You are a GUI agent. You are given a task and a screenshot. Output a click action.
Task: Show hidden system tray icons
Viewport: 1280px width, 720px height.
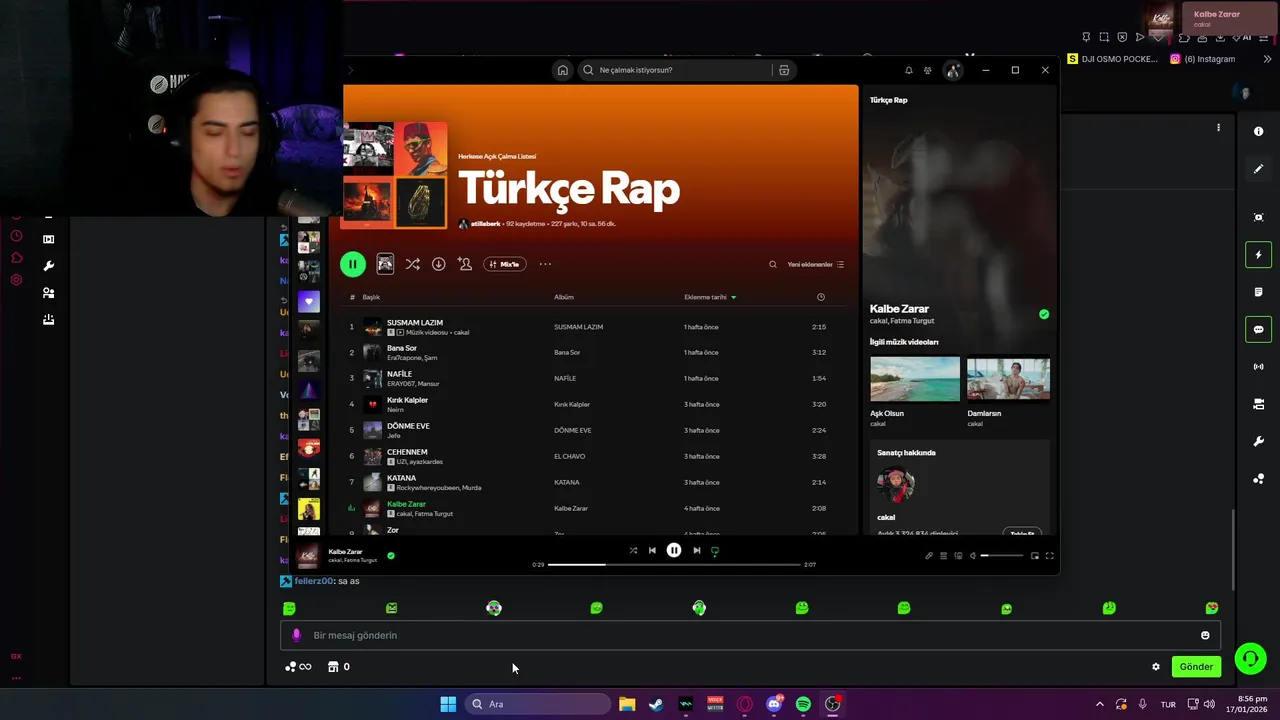[1099, 704]
